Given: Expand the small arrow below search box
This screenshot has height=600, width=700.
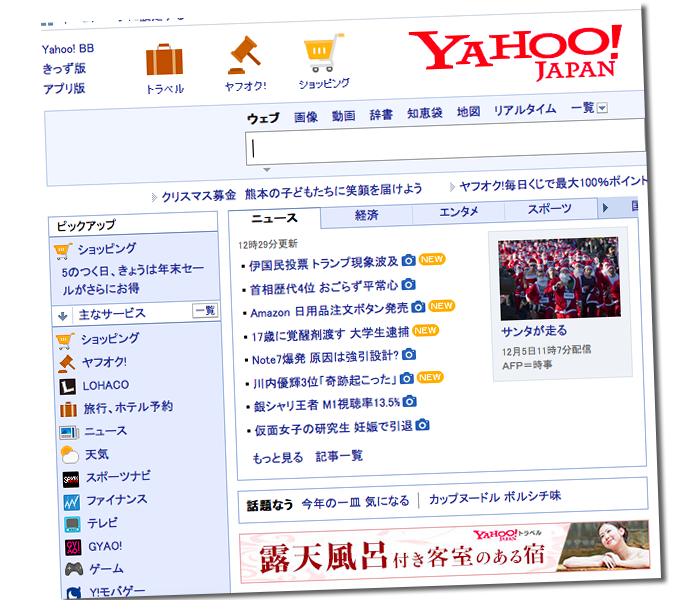Looking at the screenshot, I should click(267, 170).
